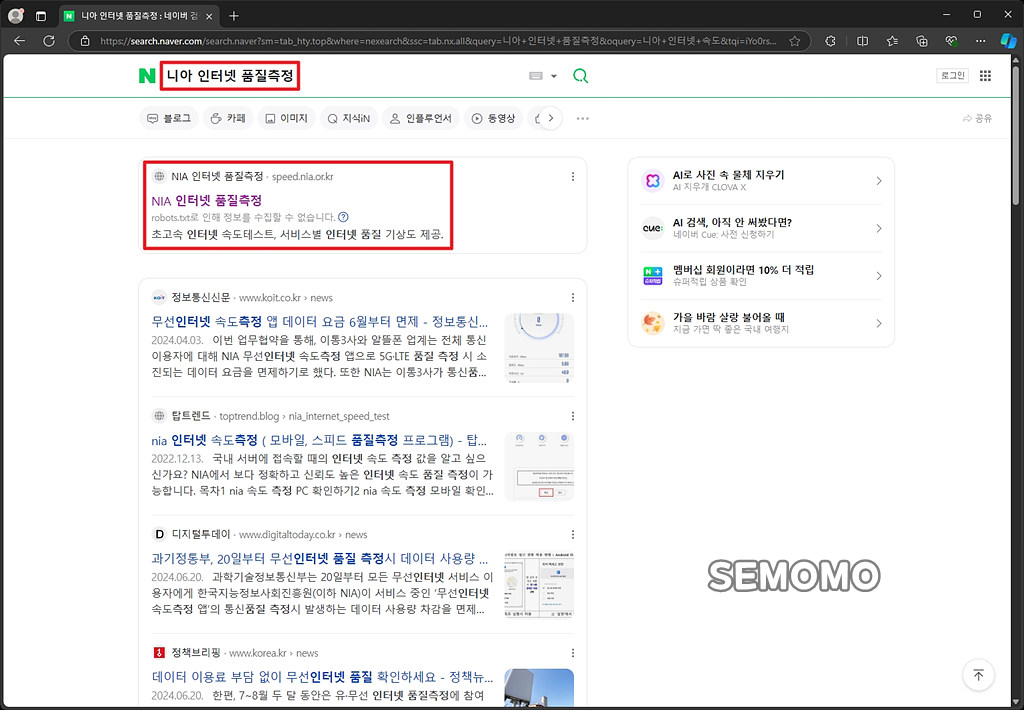Click thumbnail of 탑트렌드 article
The image size is (1024, 710).
click(x=539, y=466)
